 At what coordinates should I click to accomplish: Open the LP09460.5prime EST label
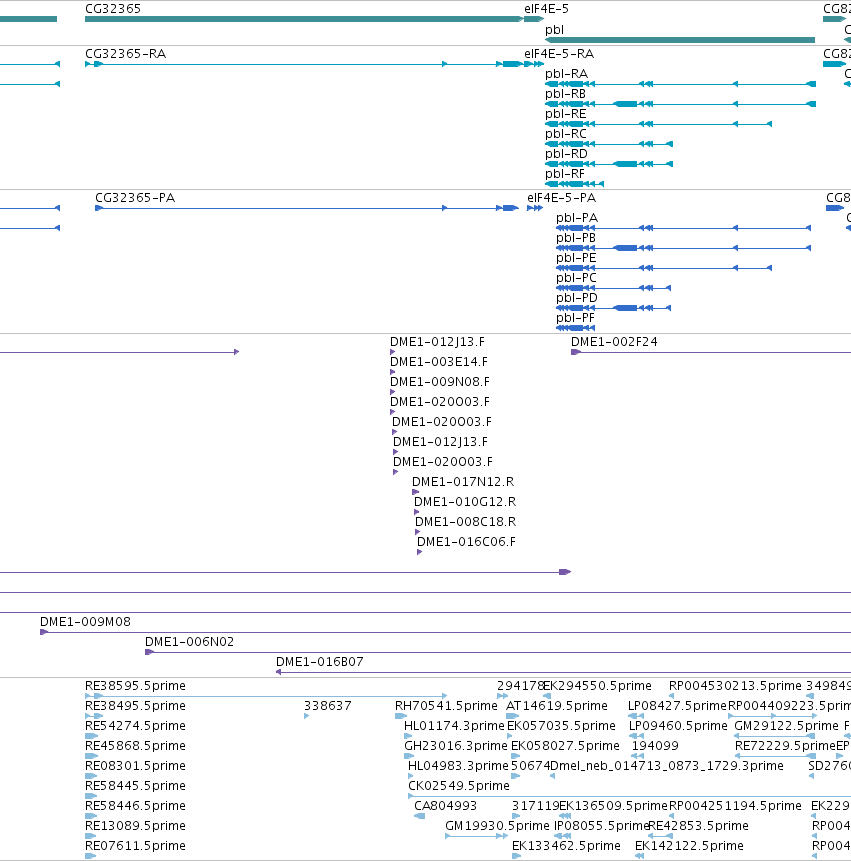(678, 726)
